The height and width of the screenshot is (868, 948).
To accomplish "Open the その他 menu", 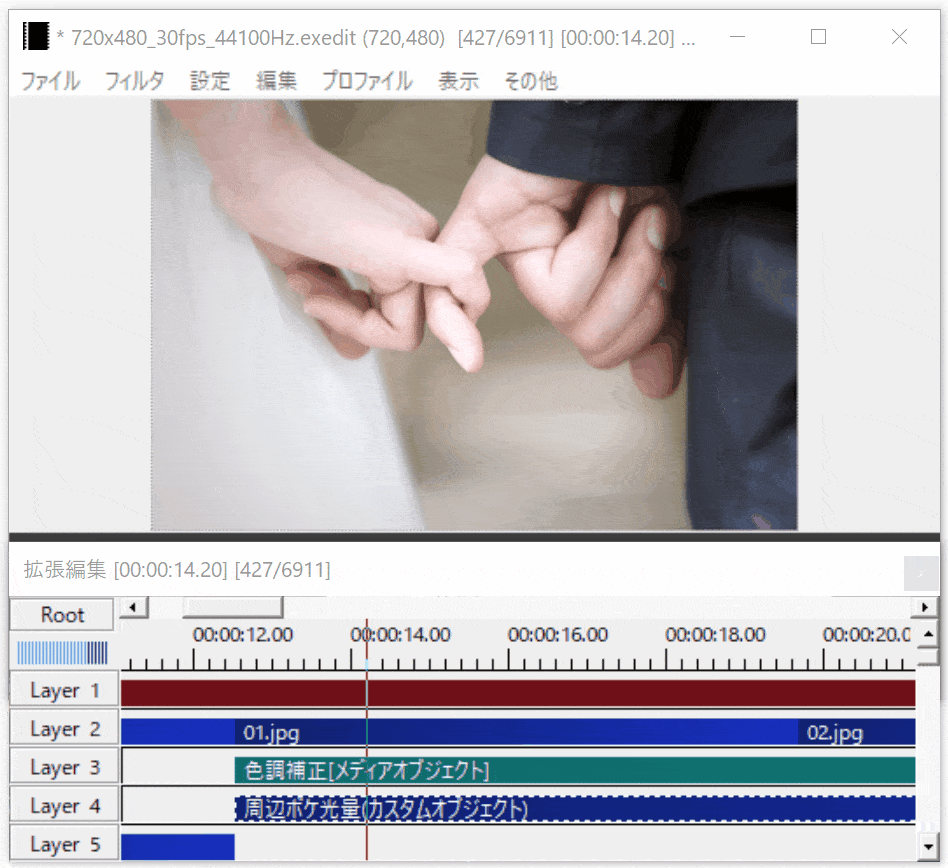I will (x=530, y=81).
